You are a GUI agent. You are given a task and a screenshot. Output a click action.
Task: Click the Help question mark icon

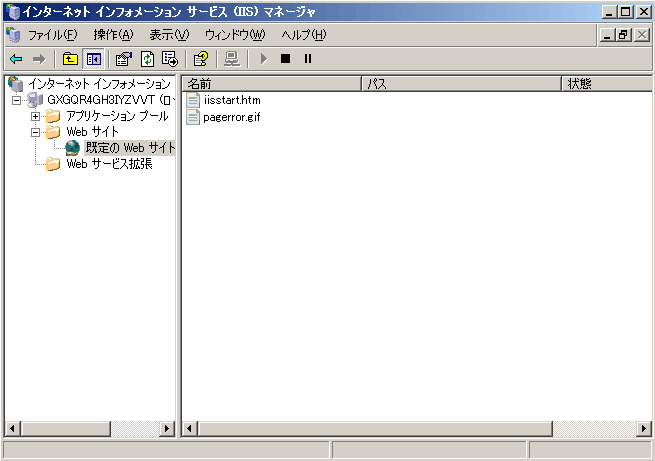[x=200, y=59]
